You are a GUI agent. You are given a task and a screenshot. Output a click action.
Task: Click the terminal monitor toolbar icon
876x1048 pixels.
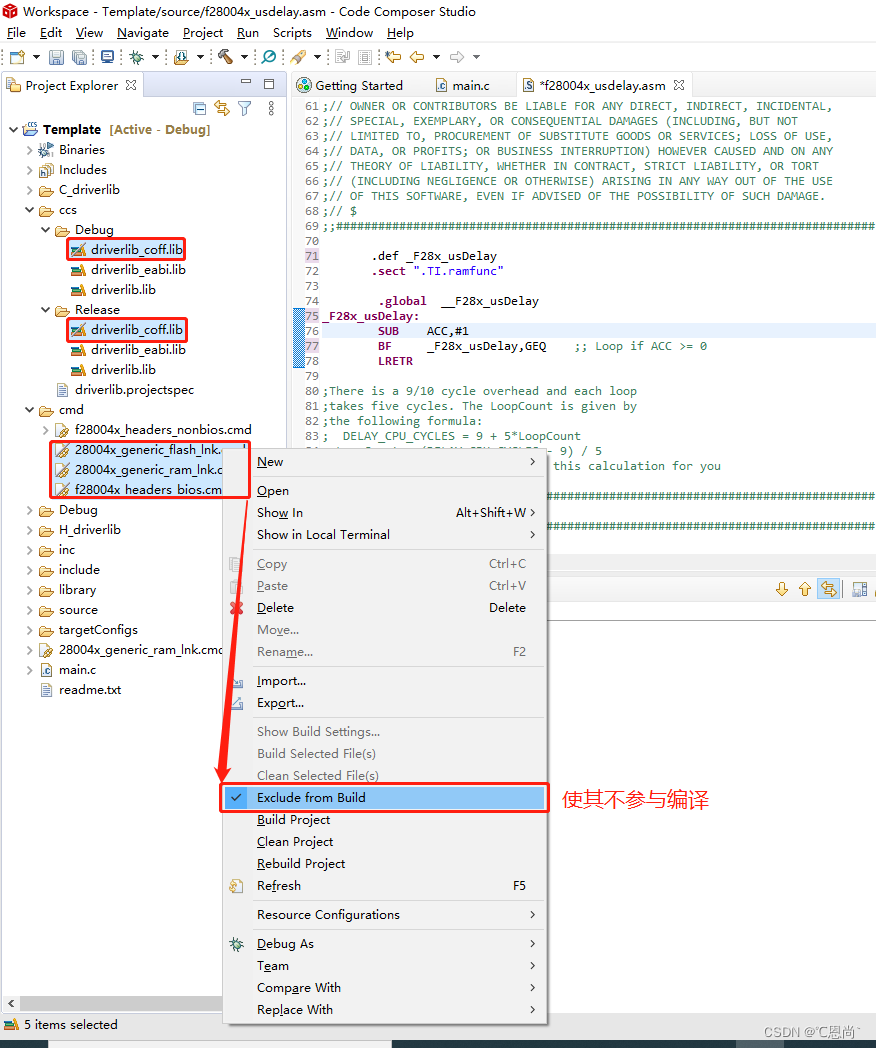point(107,57)
